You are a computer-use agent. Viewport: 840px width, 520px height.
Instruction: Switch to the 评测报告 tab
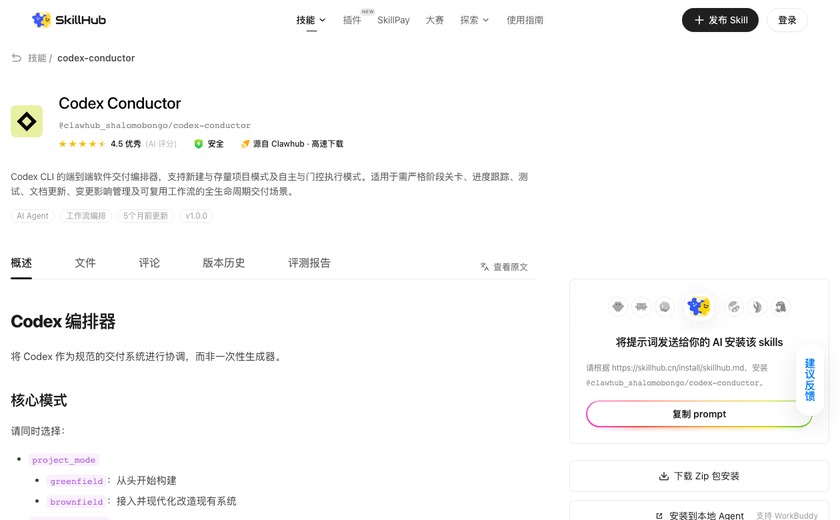click(x=309, y=263)
